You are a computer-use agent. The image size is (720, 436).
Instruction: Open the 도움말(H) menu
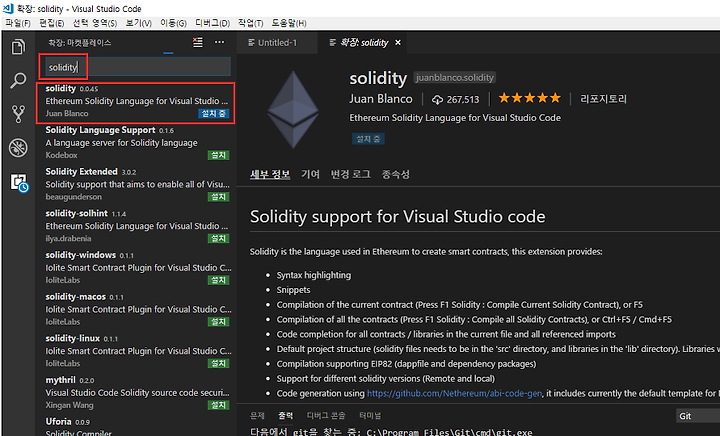click(x=289, y=23)
